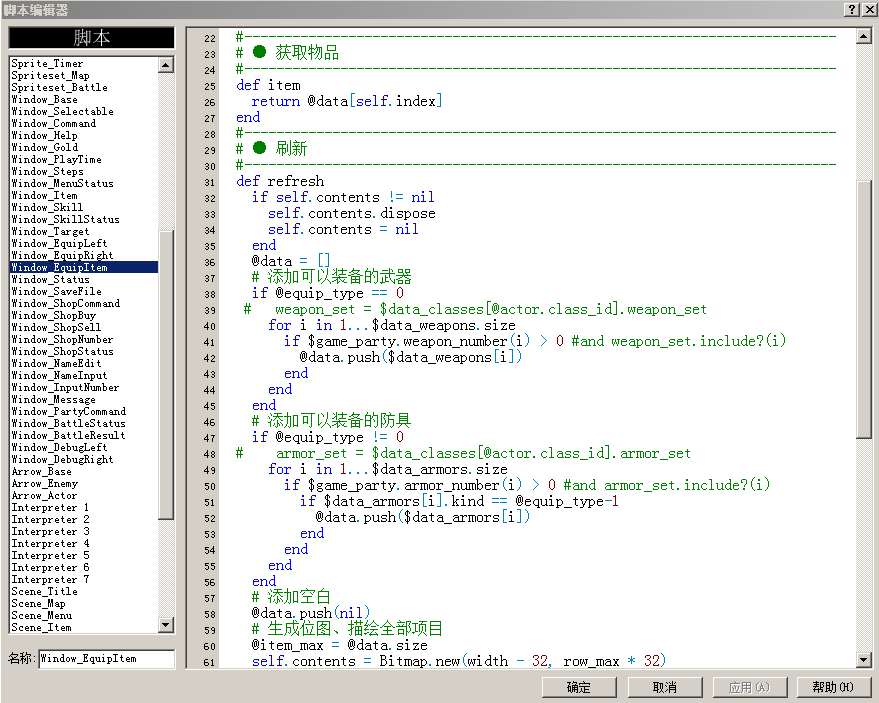Select Window_Help script

coord(44,136)
